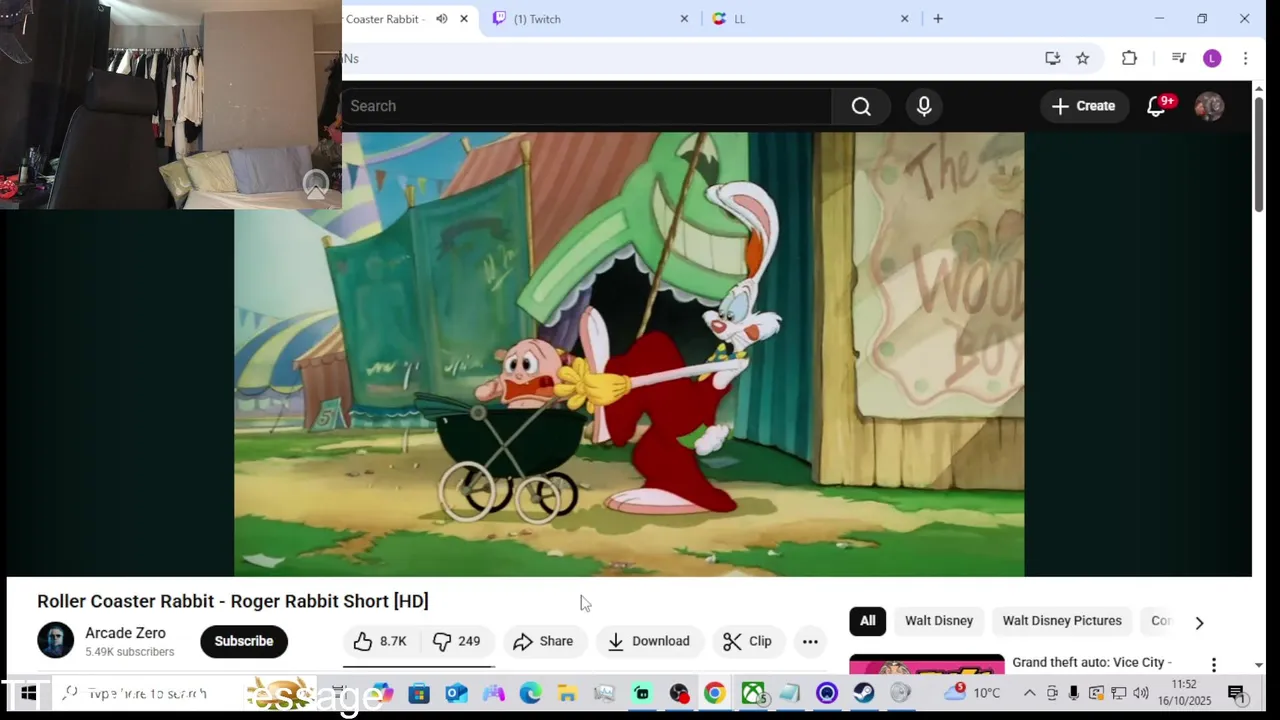Open the Chrome profile L avatar

point(1212,58)
